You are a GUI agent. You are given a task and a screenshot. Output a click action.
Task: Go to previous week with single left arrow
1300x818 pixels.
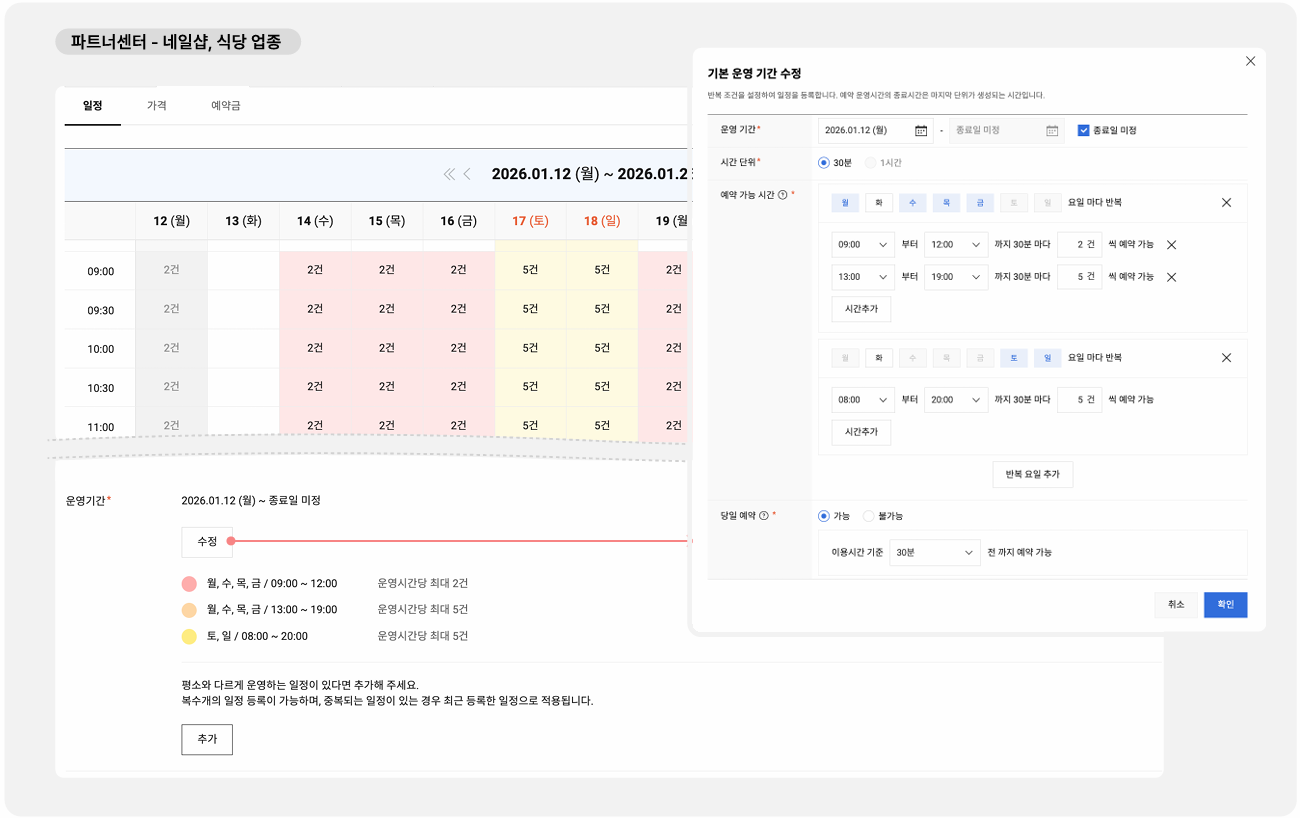click(467, 175)
